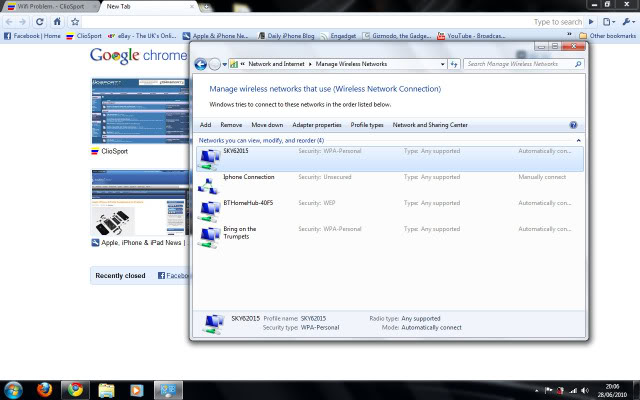This screenshot has height=400, width=640.
Task: Click Iphone Connection ad hoc network icon
Action: pyautogui.click(x=209, y=186)
